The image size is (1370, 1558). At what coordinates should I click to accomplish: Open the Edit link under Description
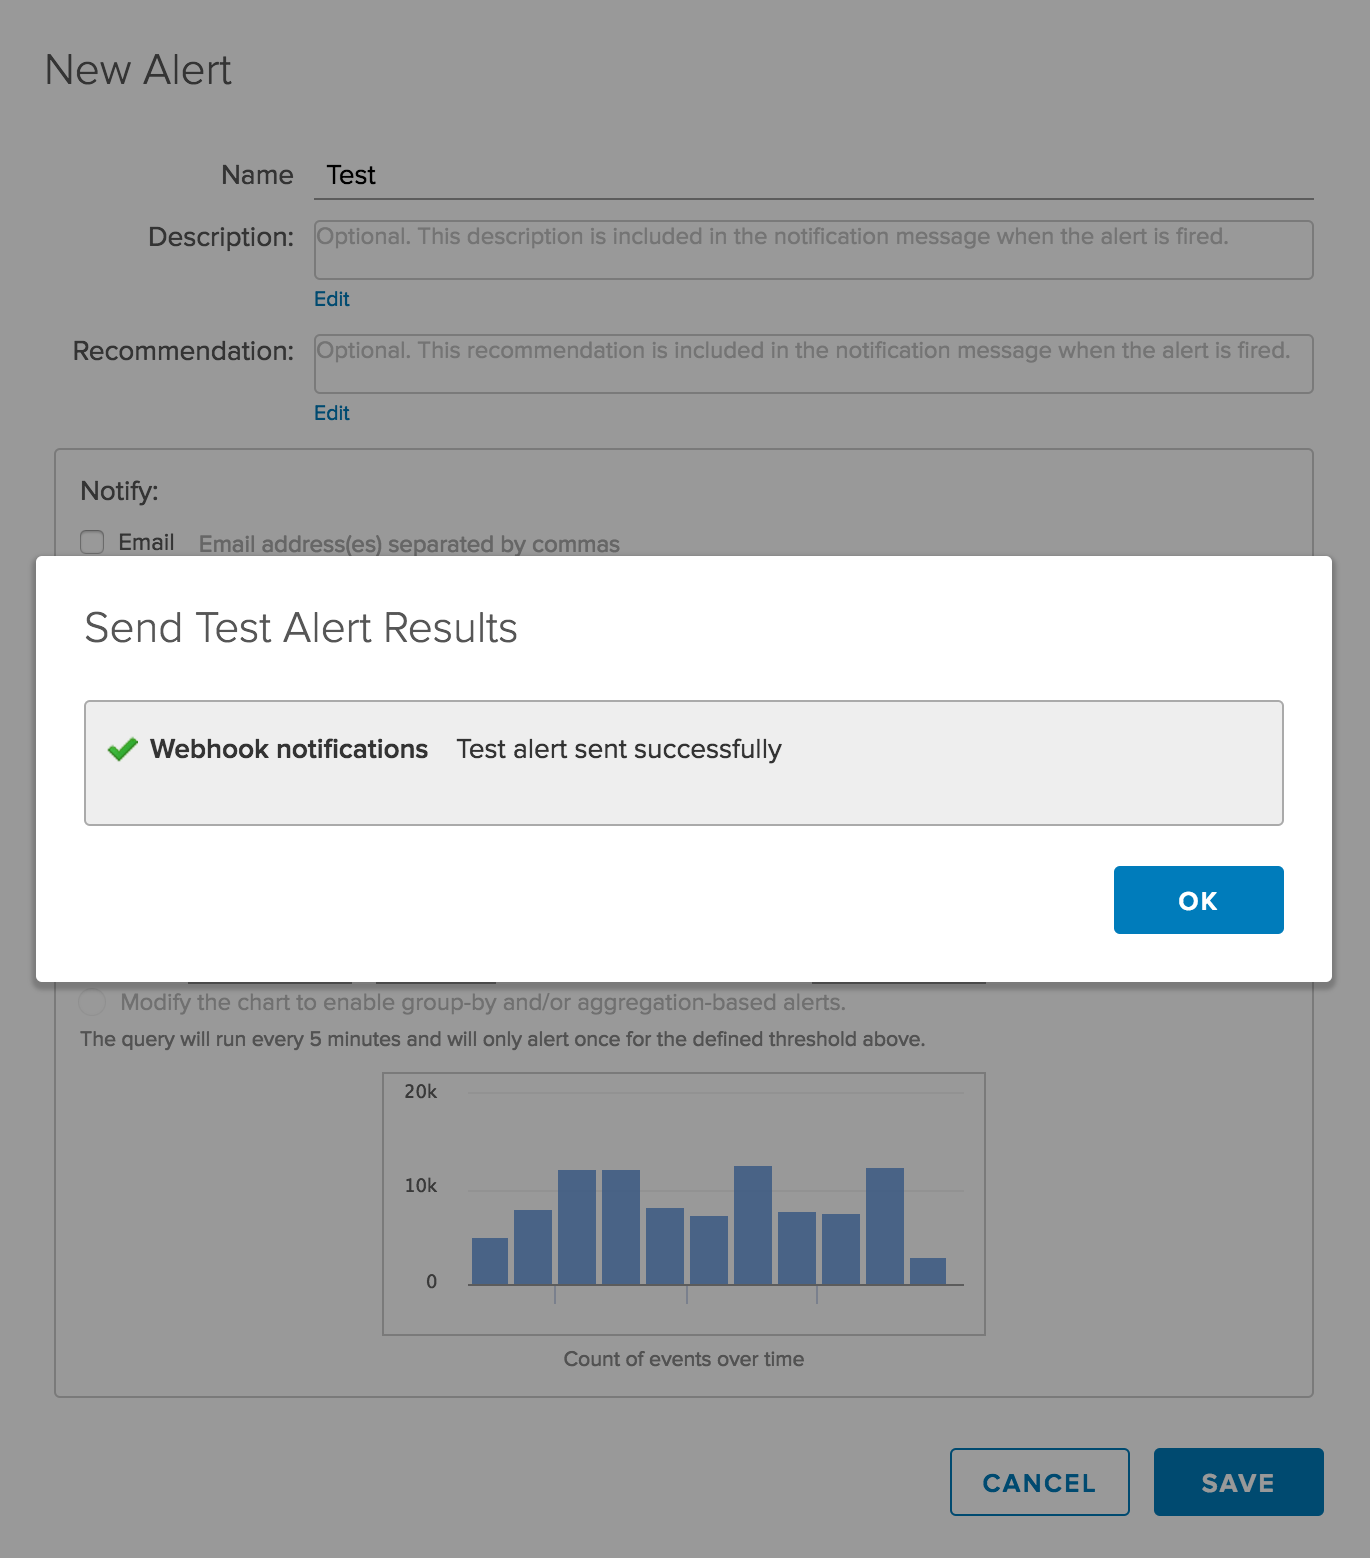332,299
